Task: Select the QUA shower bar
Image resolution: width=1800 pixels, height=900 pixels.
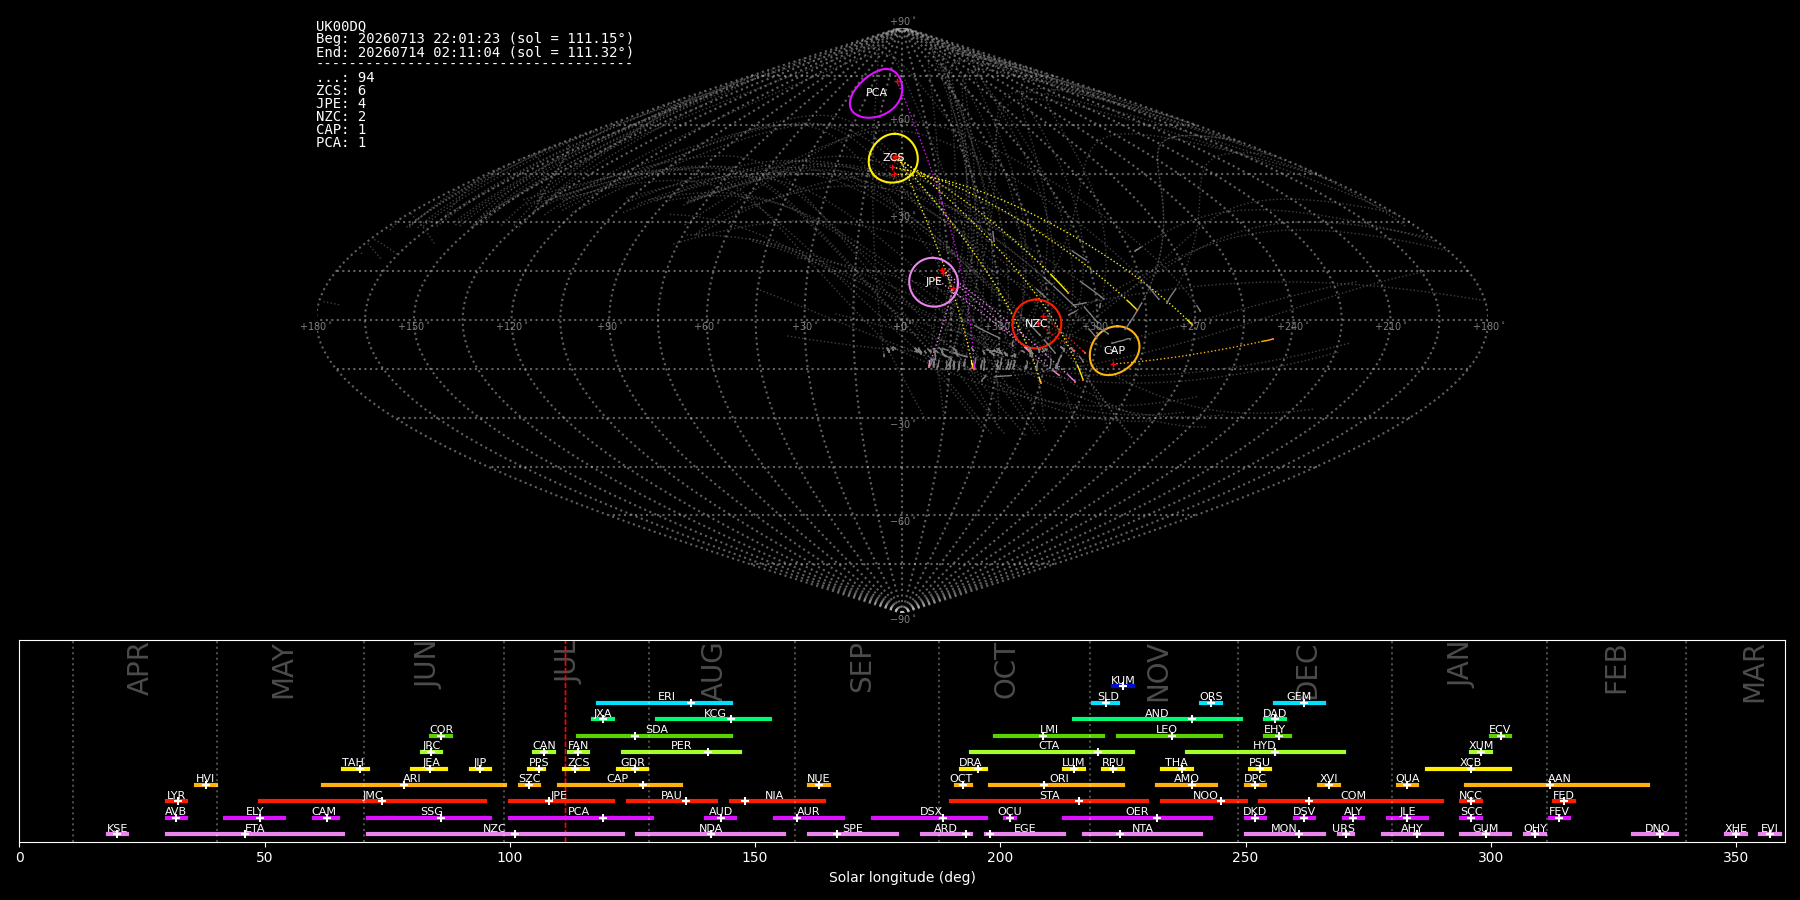Action: (x=1407, y=785)
